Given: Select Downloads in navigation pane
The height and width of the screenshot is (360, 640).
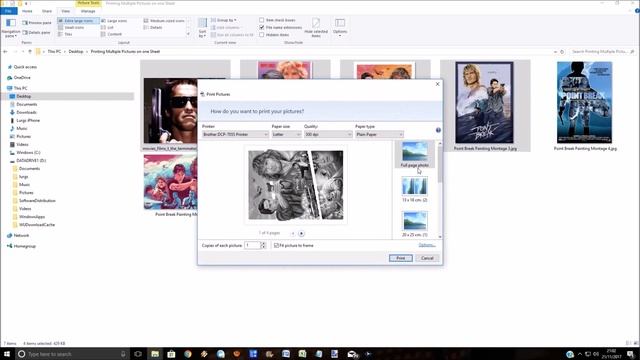Looking at the screenshot, I should coord(26,112).
